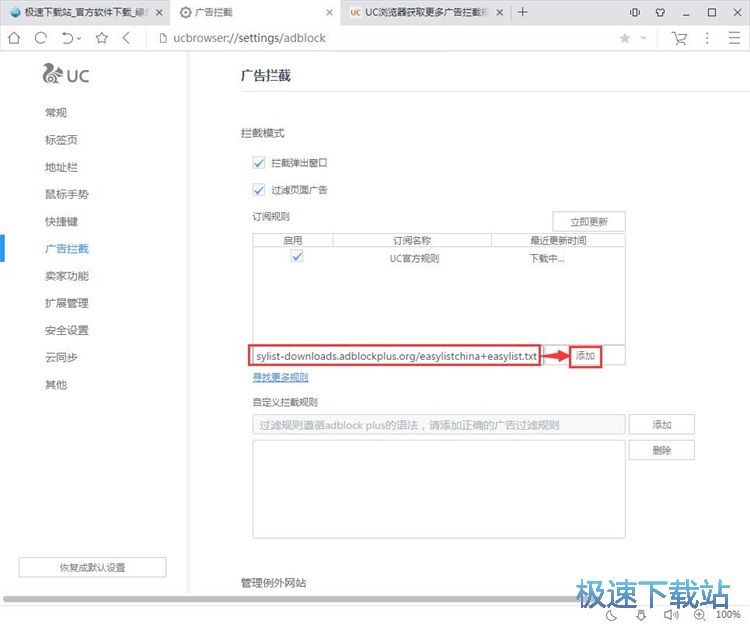Toggle 拦截弹出窗口 checkbox
This screenshot has width=750, height=624.
tap(259, 163)
